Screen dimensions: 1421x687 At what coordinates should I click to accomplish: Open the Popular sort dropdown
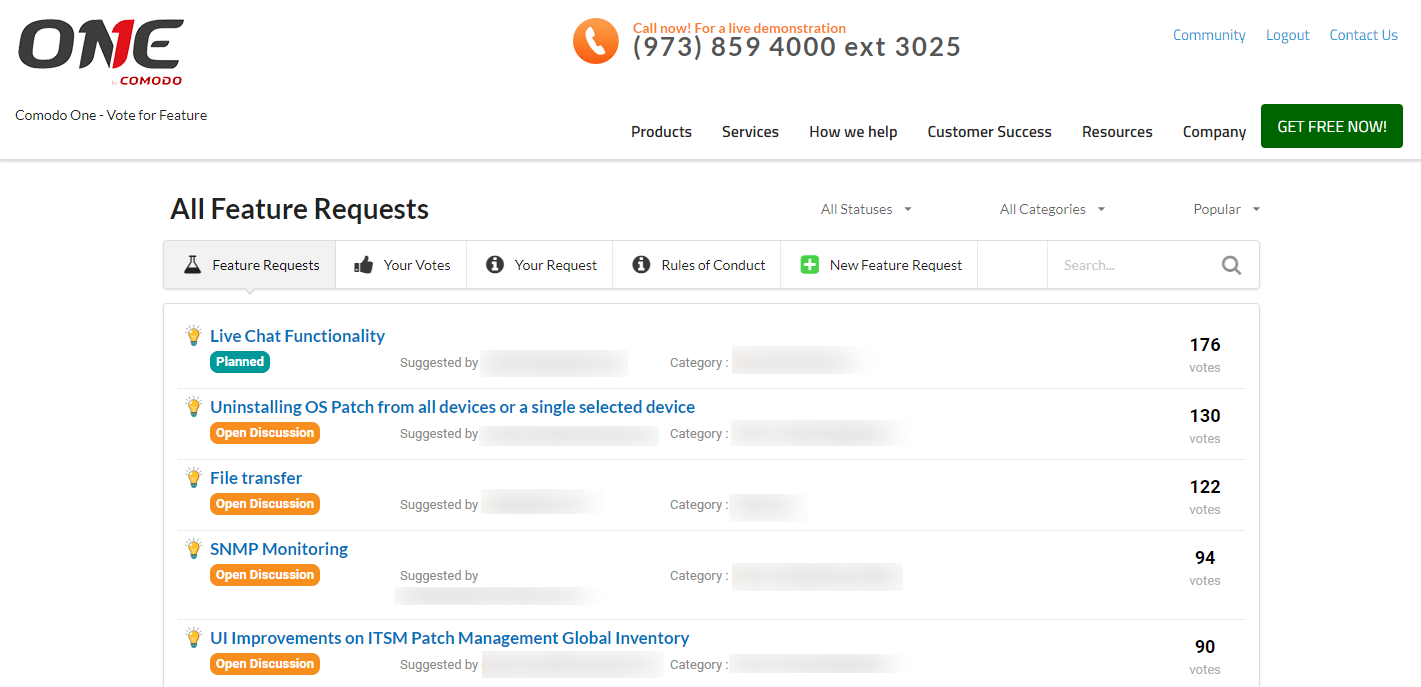point(1226,209)
